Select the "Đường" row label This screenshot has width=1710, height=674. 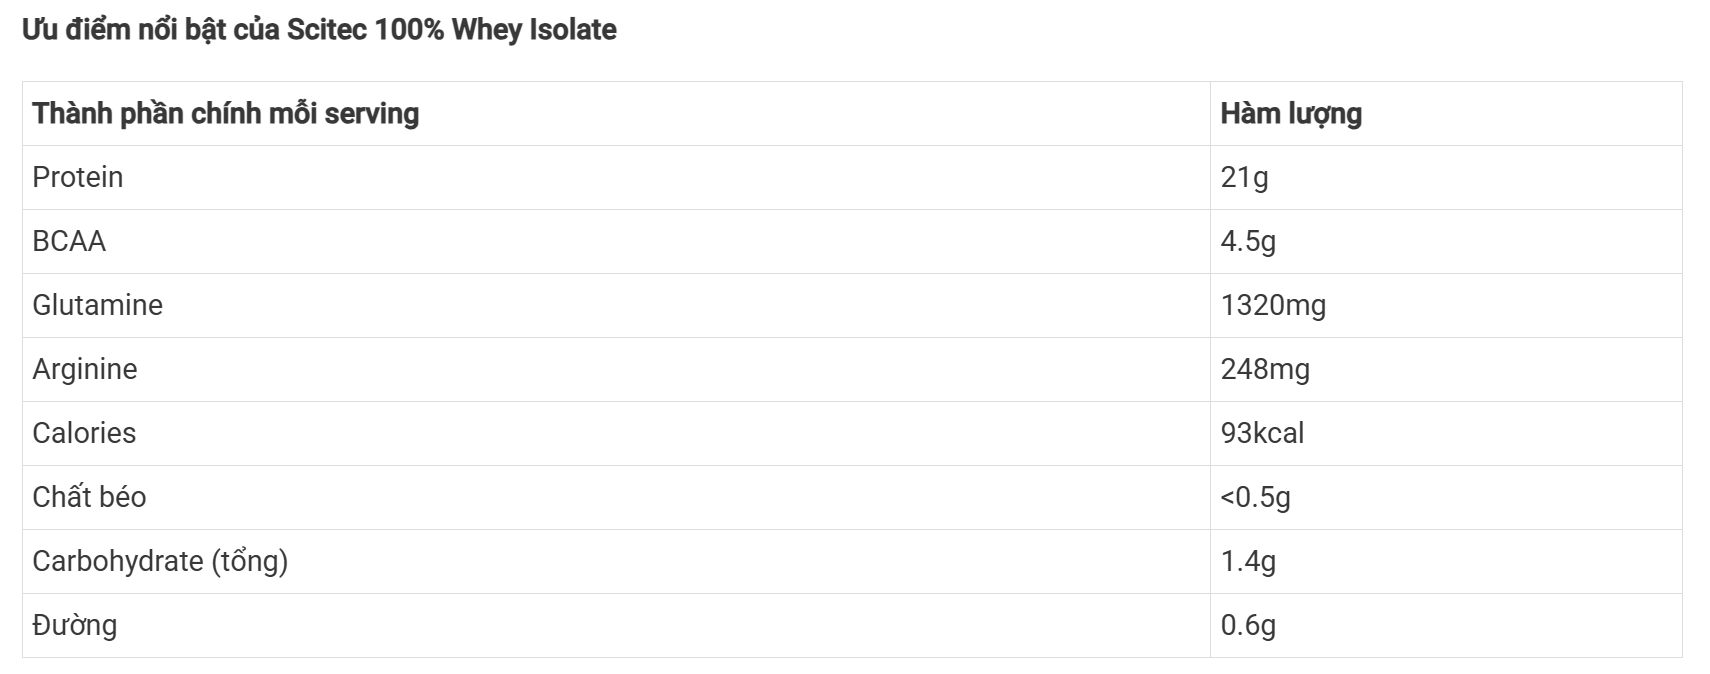[x=75, y=625]
